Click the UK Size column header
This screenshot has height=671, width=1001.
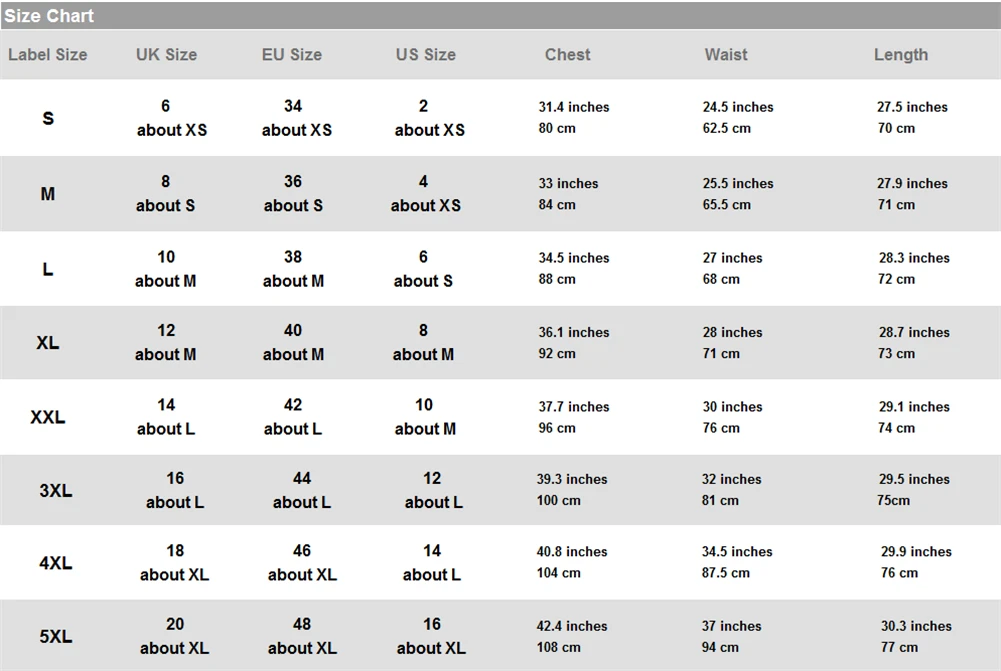point(167,55)
